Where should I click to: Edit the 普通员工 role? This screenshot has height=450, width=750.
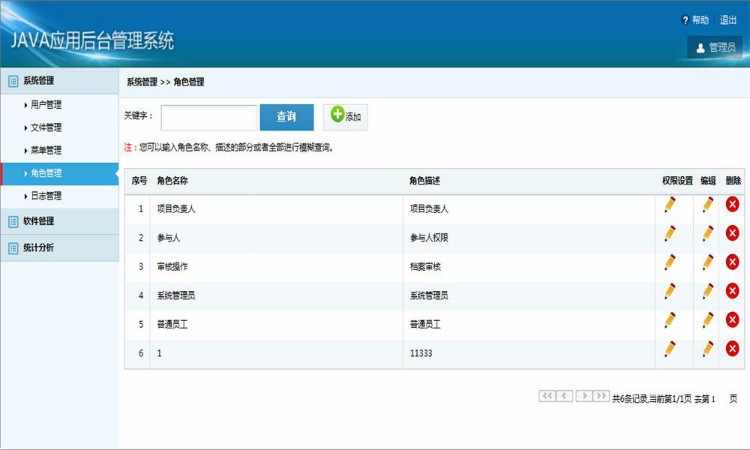point(707,319)
